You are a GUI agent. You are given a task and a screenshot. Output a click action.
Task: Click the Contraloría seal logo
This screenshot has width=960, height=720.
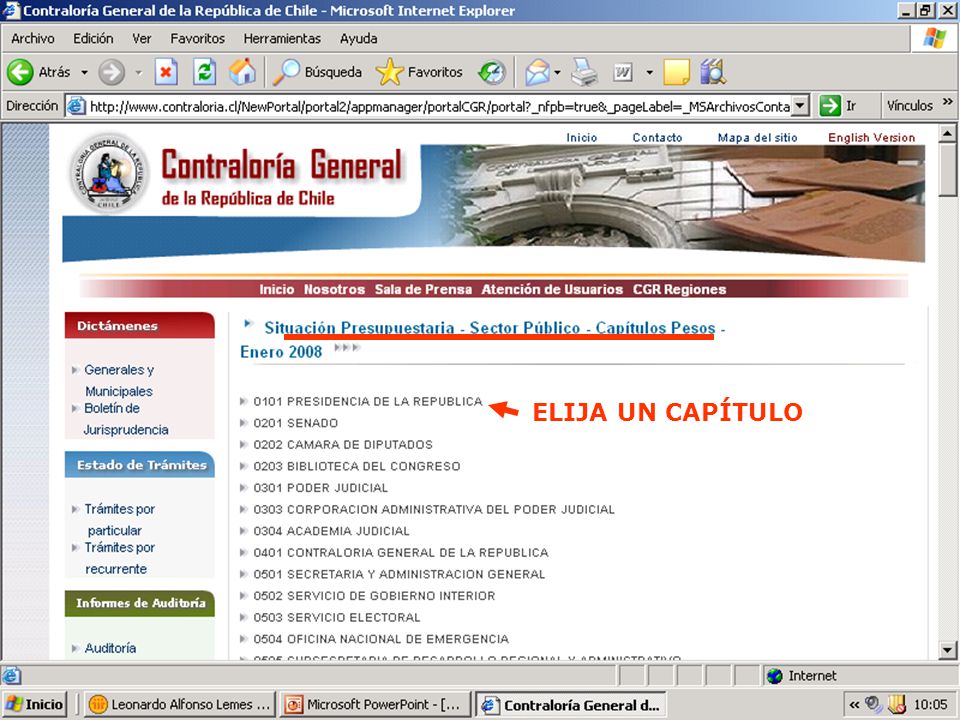coord(109,173)
